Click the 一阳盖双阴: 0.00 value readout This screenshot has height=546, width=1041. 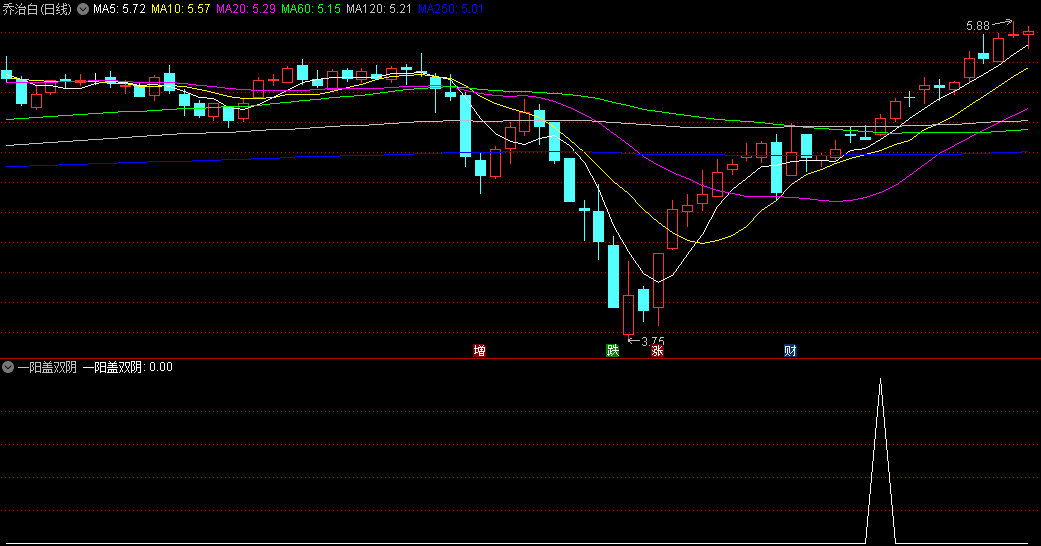click(x=127, y=367)
